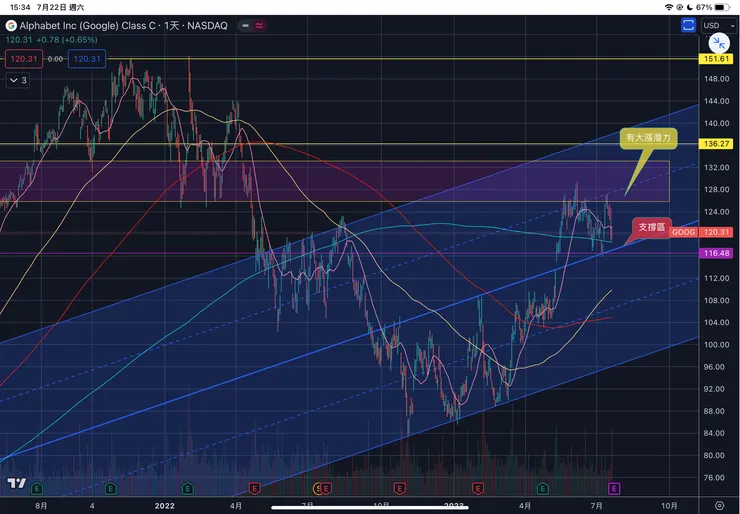This screenshot has width=740, height=514.
Task: Click the 148.00 price axis label
Action: (x=716, y=79)
